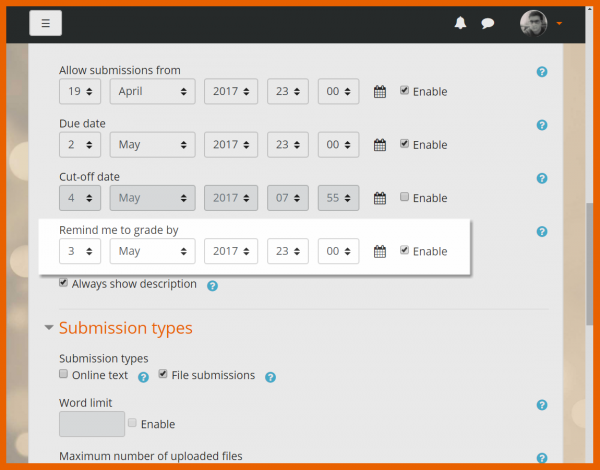Open calendar picker for Allow submissions from

[x=380, y=92]
